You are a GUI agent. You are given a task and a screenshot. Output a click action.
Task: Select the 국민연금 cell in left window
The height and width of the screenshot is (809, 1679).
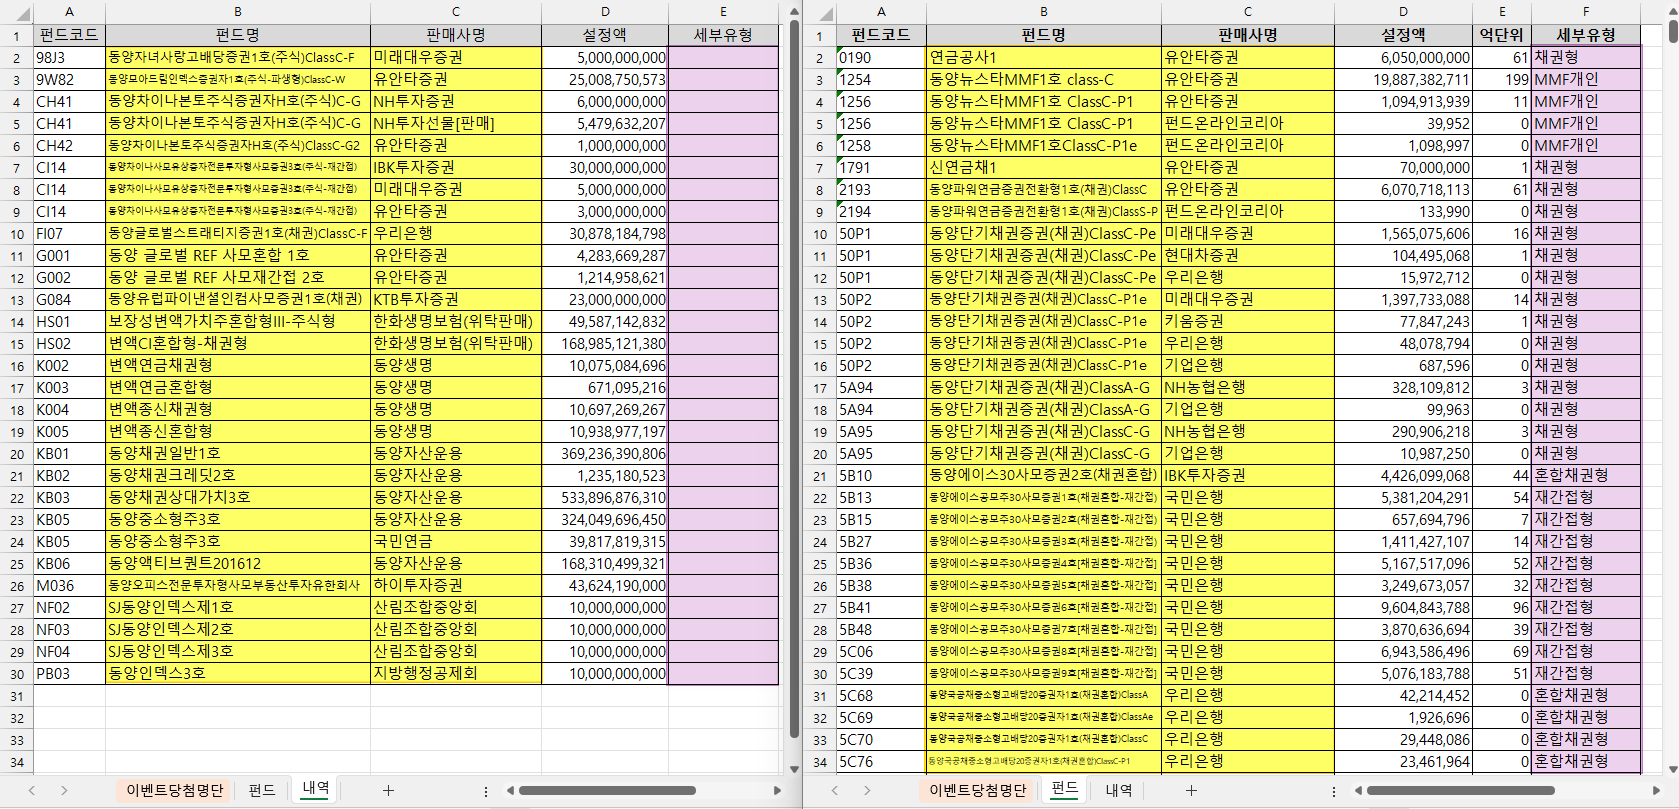(x=456, y=542)
